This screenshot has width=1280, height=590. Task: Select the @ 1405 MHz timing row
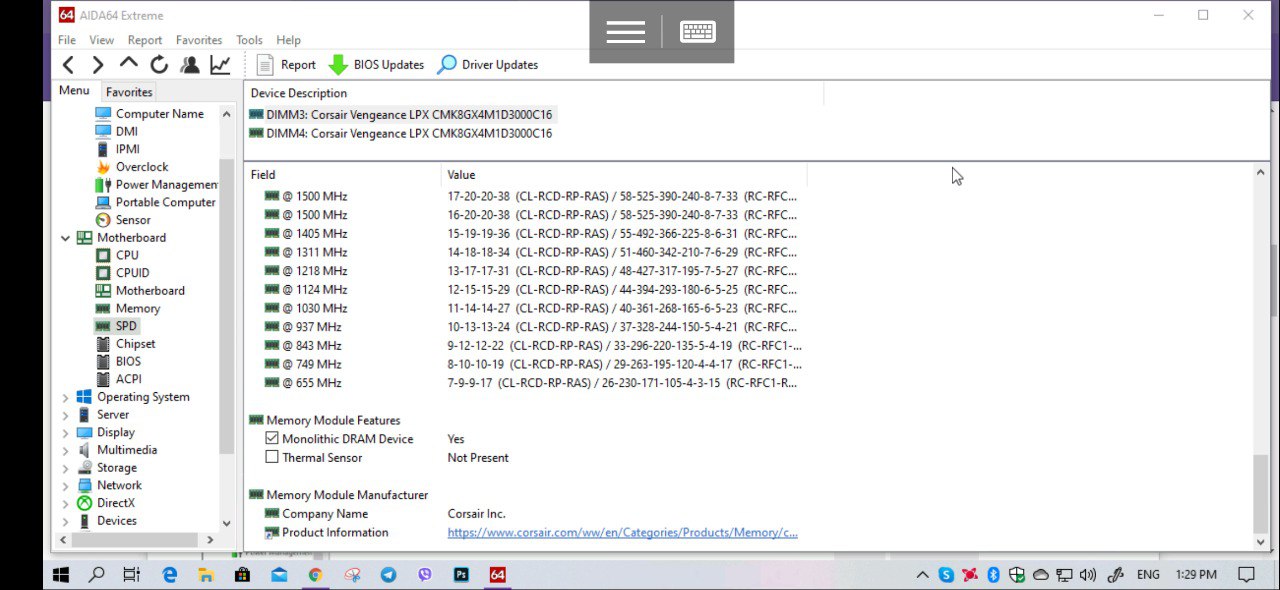[532, 233]
